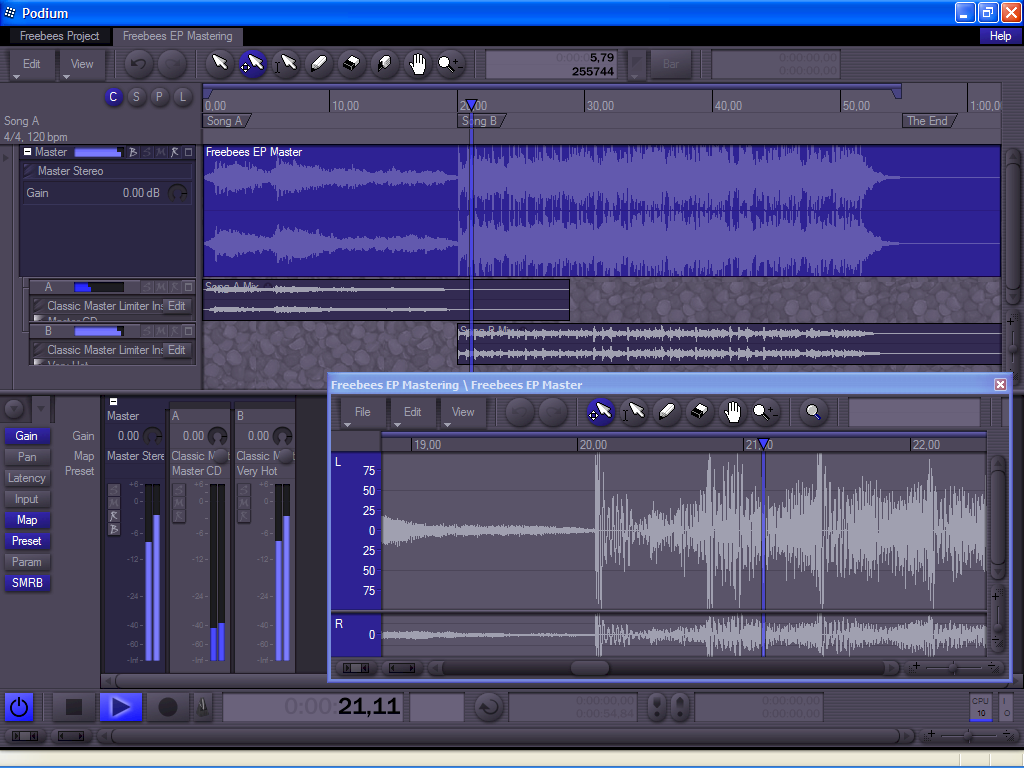Toggle the power button in transport bar
Viewport: 1024px width, 768px height.
19,707
